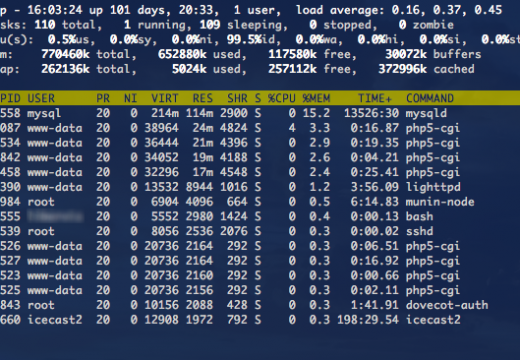Select php5-cgi with time 0:04.21

[x=433, y=158]
